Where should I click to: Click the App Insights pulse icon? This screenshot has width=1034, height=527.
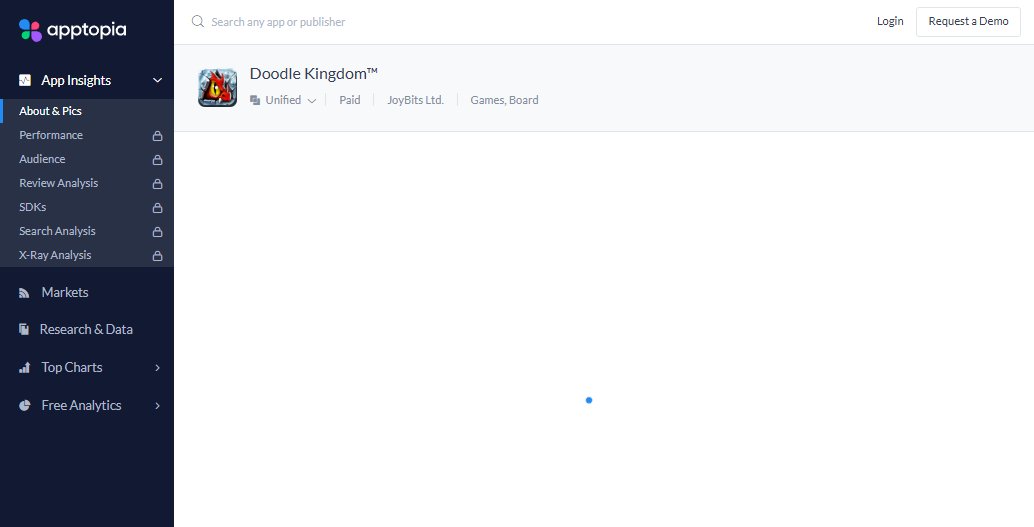[x=25, y=80]
